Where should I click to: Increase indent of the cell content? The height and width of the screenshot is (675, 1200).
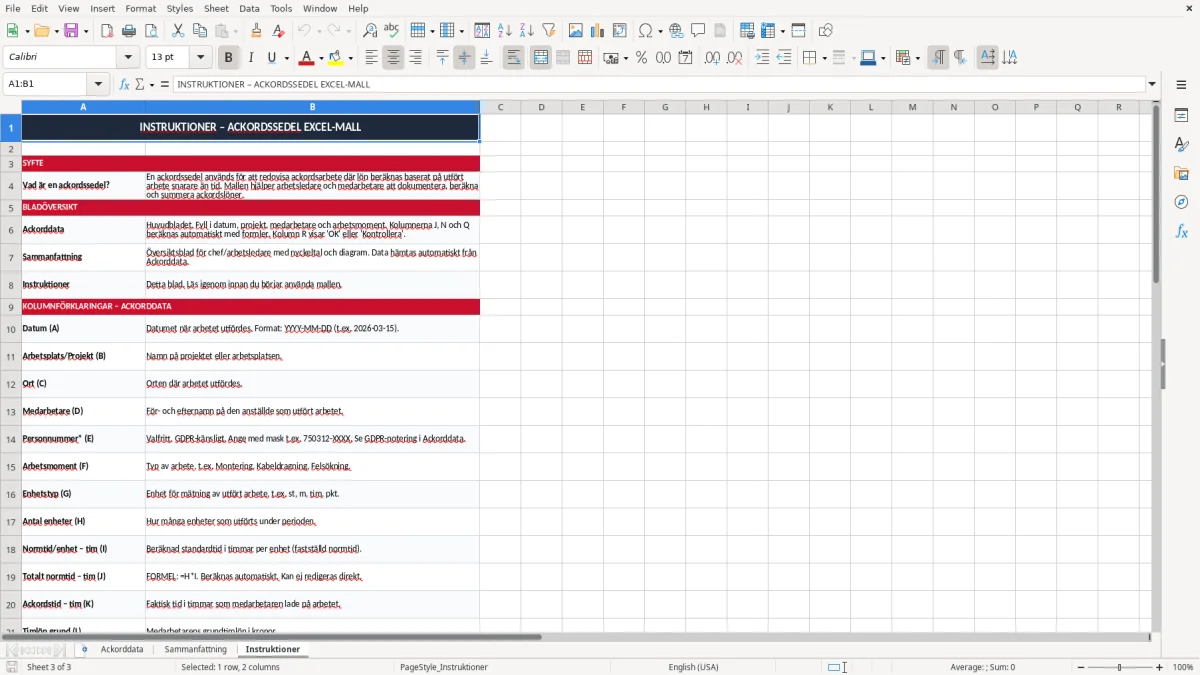[x=762, y=58]
